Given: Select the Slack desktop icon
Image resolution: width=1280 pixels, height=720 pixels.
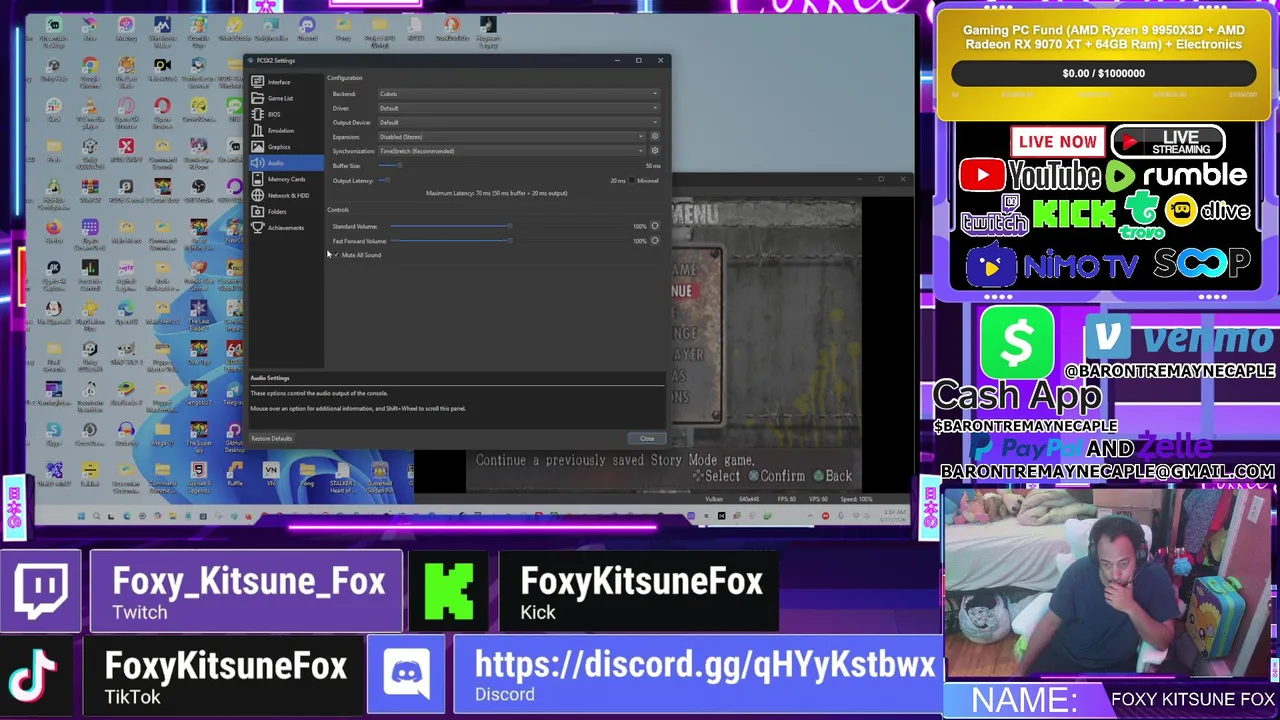Looking at the screenshot, I should 54,110.
